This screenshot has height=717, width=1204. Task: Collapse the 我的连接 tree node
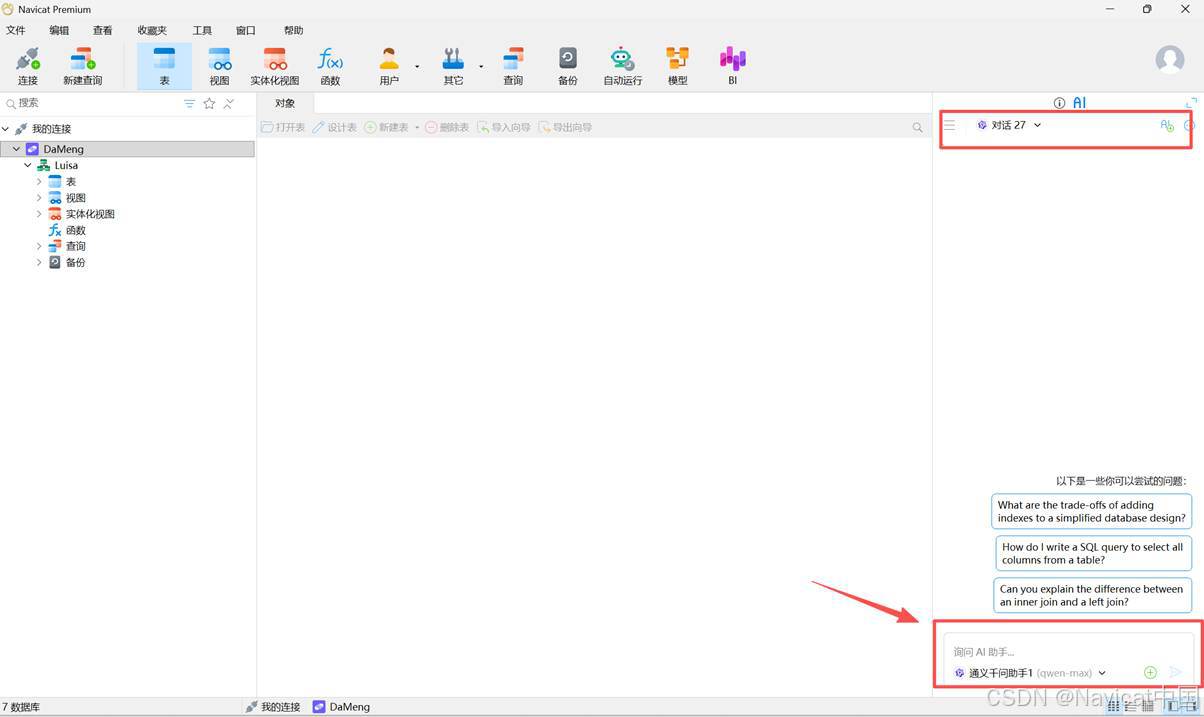coord(6,129)
